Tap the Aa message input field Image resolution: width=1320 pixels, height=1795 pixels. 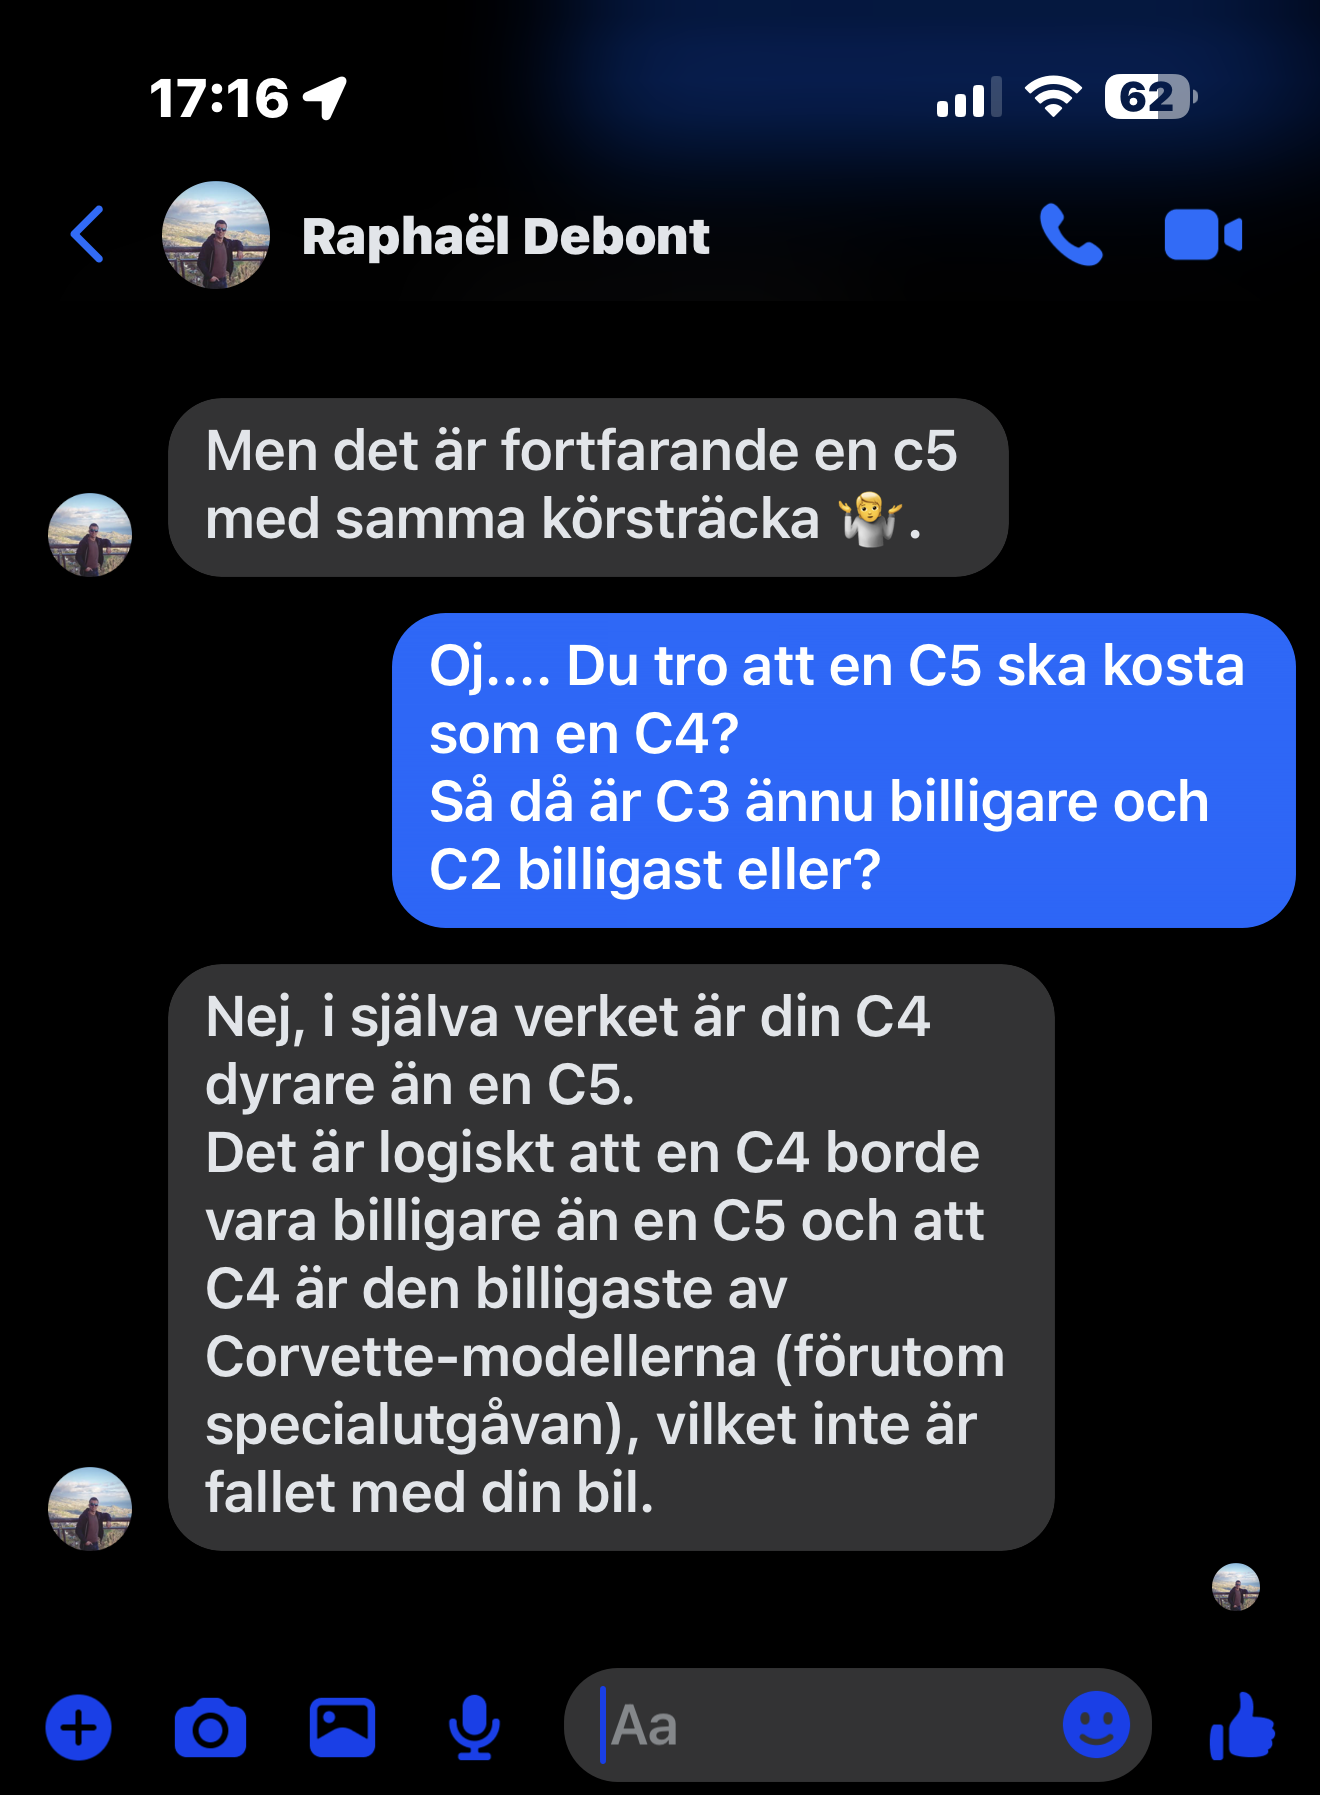tap(830, 1725)
